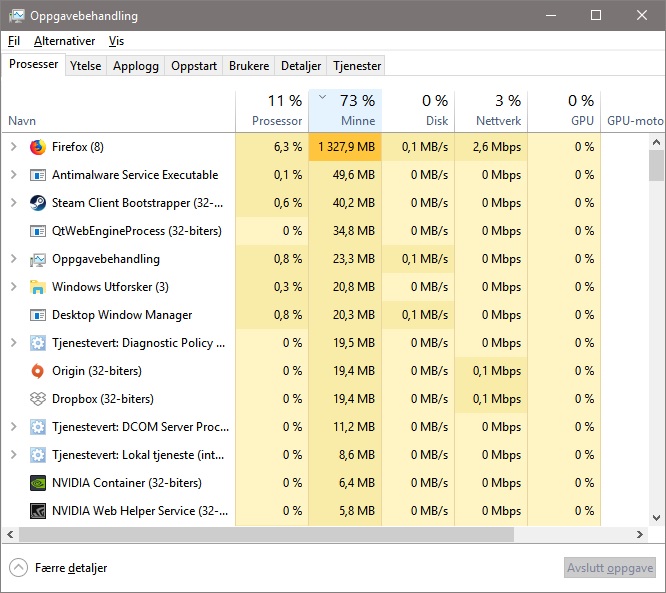Open the Alternativer menu
Viewport: 666px width, 593px height.
[65, 41]
